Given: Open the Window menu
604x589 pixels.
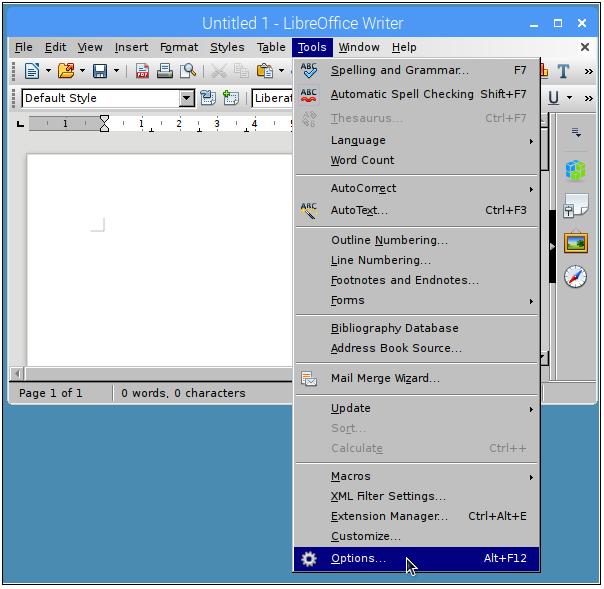Looking at the screenshot, I should (359, 47).
